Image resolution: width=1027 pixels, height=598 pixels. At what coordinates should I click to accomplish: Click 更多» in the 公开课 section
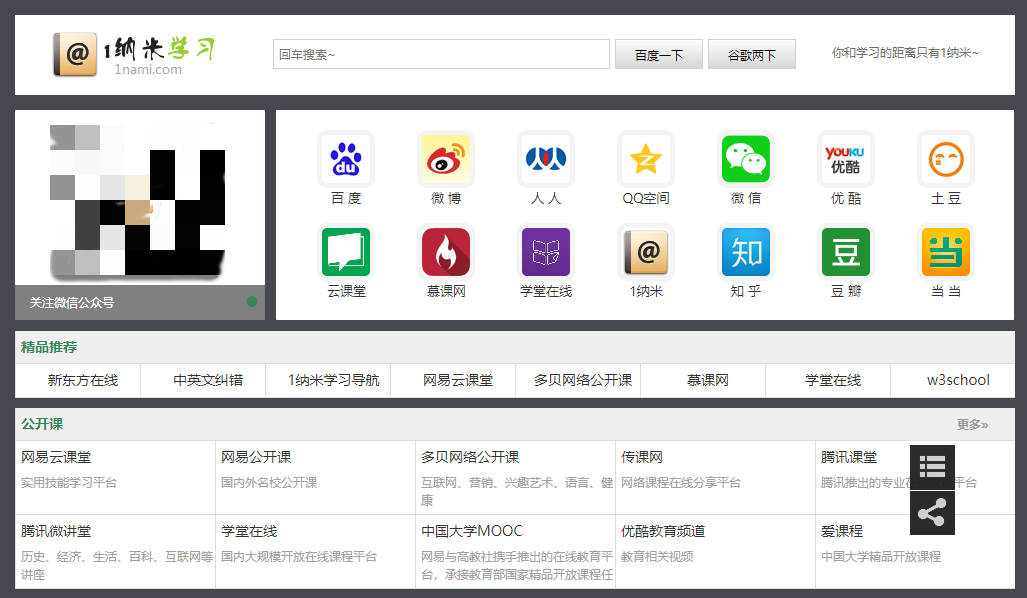pyautogui.click(x=972, y=425)
